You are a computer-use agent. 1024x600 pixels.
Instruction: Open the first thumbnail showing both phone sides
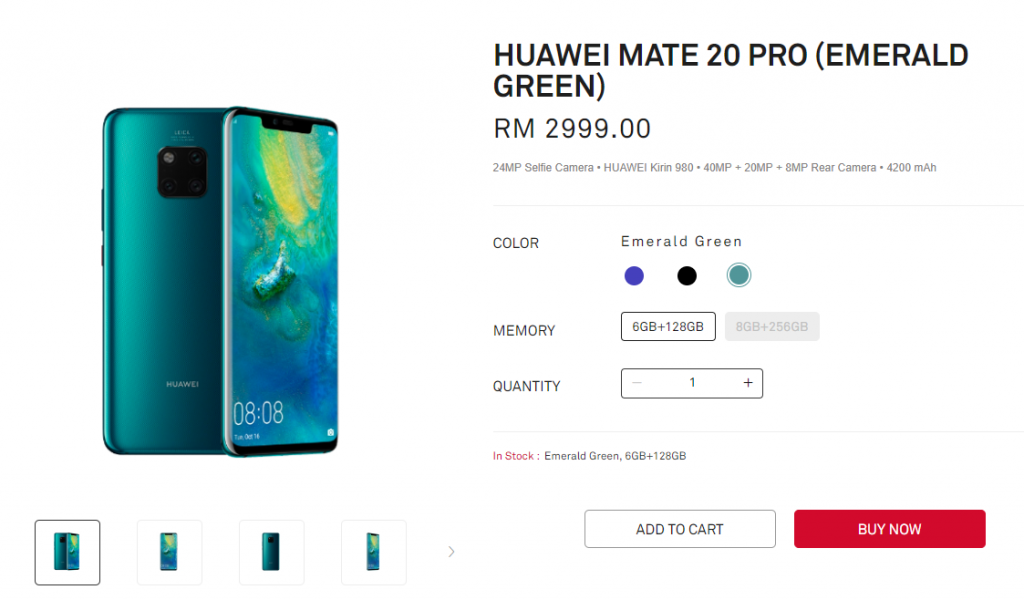(67, 552)
